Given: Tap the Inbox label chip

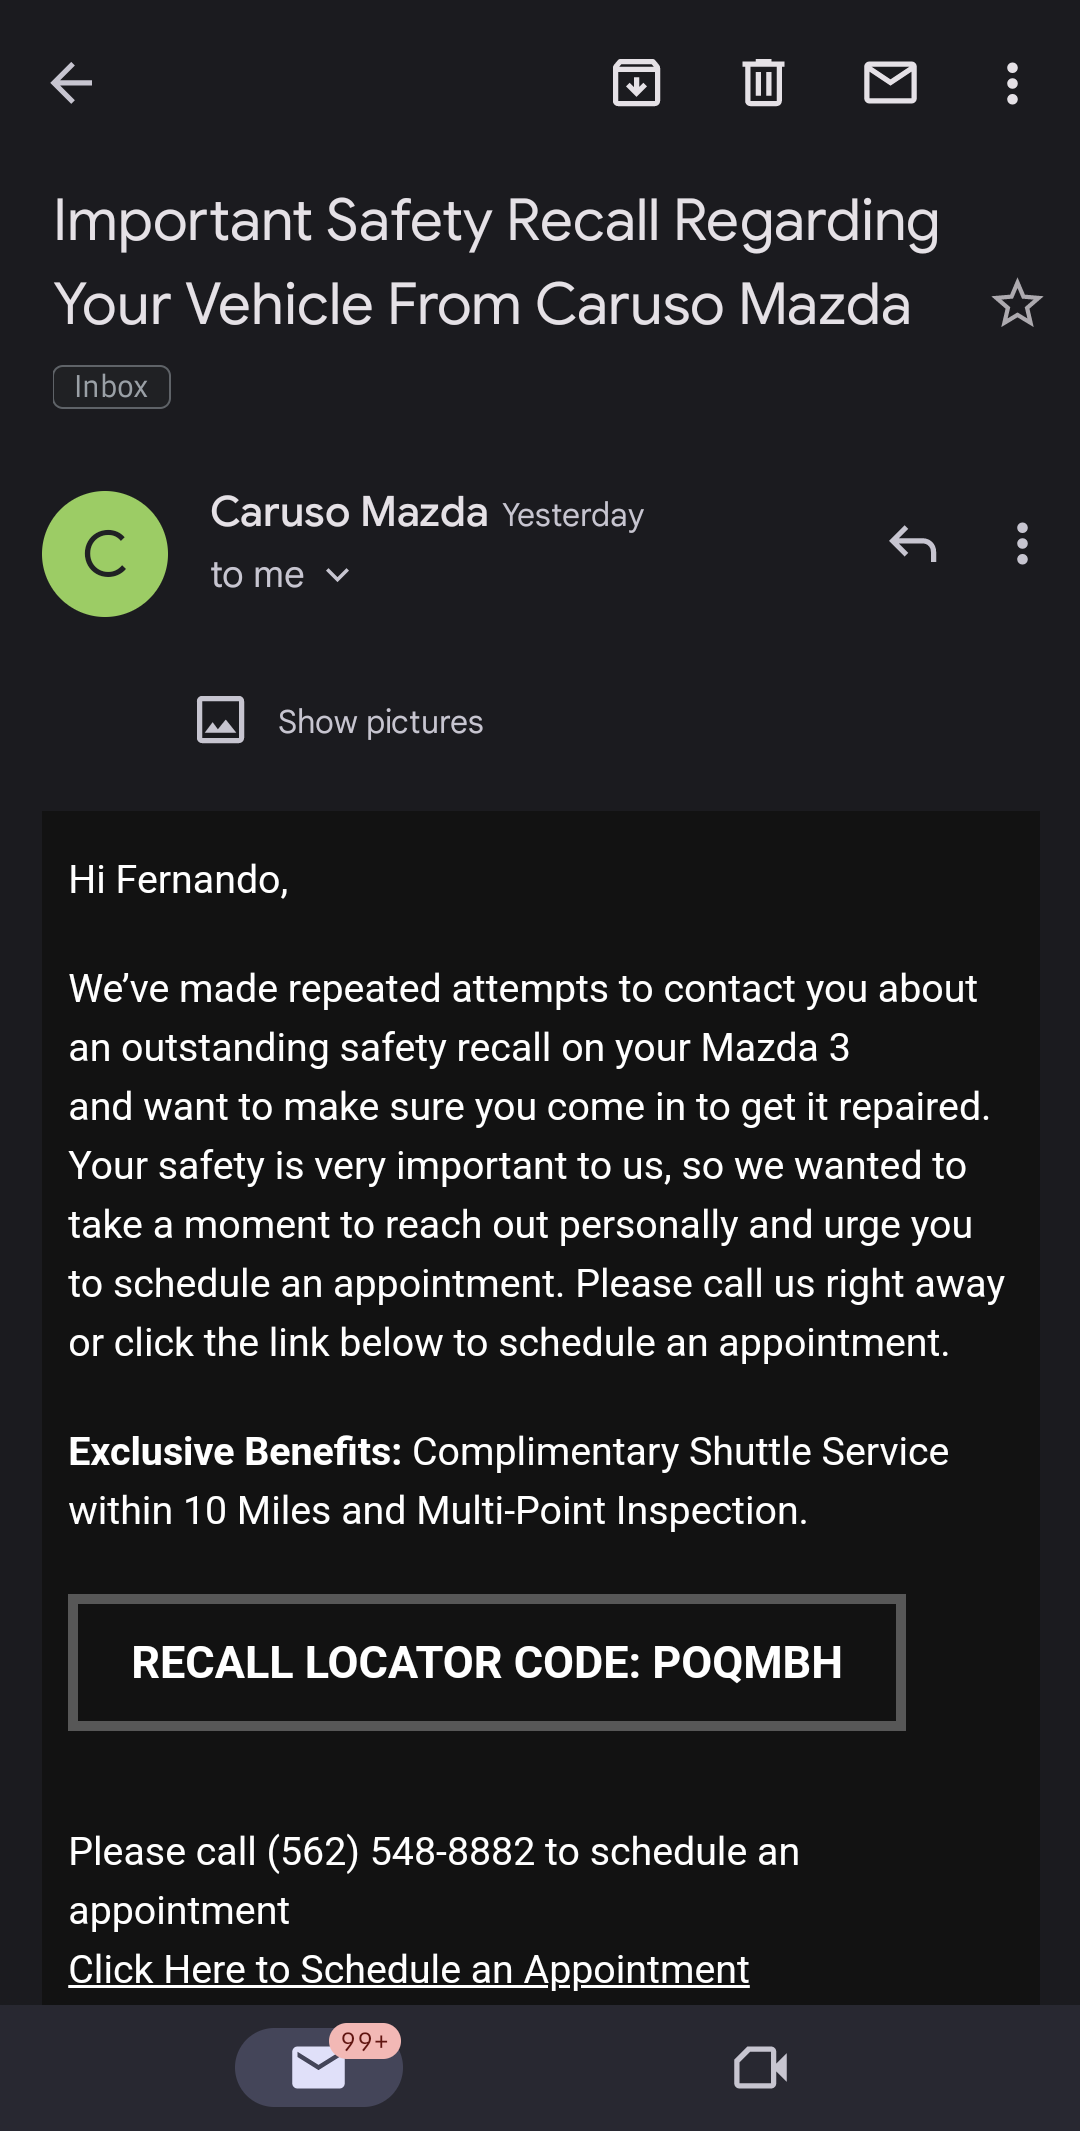Looking at the screenshot, I should [x=111, y=387].
